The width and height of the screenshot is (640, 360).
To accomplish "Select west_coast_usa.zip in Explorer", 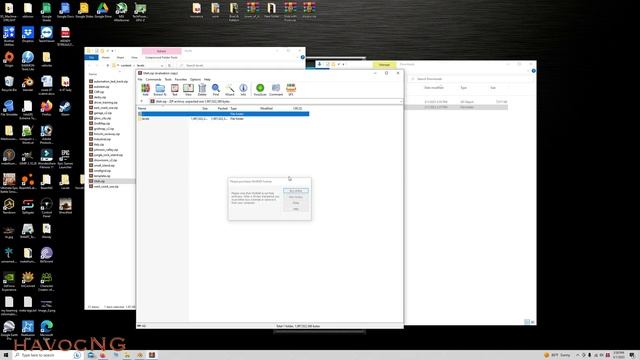I will pyautogui.click(x=104, y=187).
